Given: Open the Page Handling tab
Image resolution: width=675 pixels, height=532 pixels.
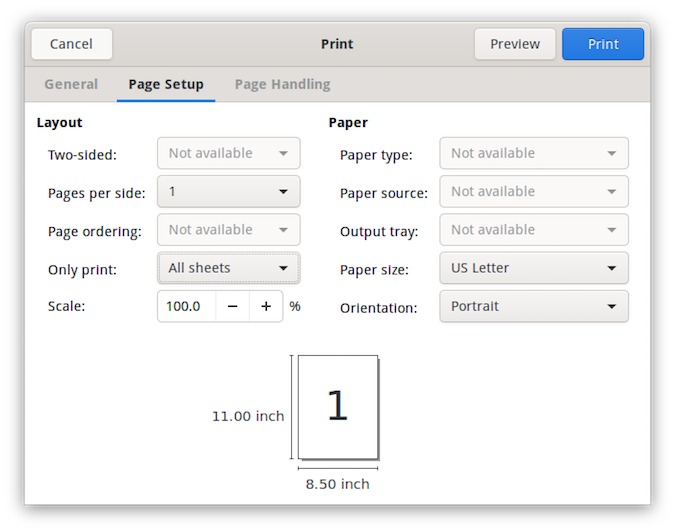Looking at the screenshot, I should 282,84.
